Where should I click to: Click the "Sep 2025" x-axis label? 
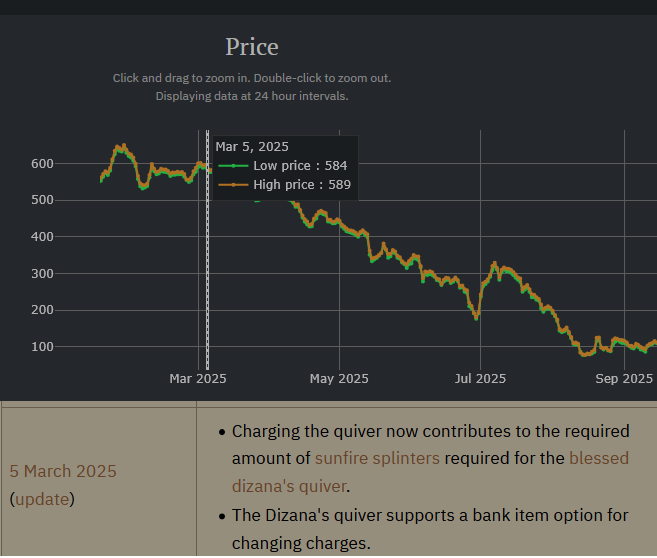pyautogui.click(x=624, y=379)
